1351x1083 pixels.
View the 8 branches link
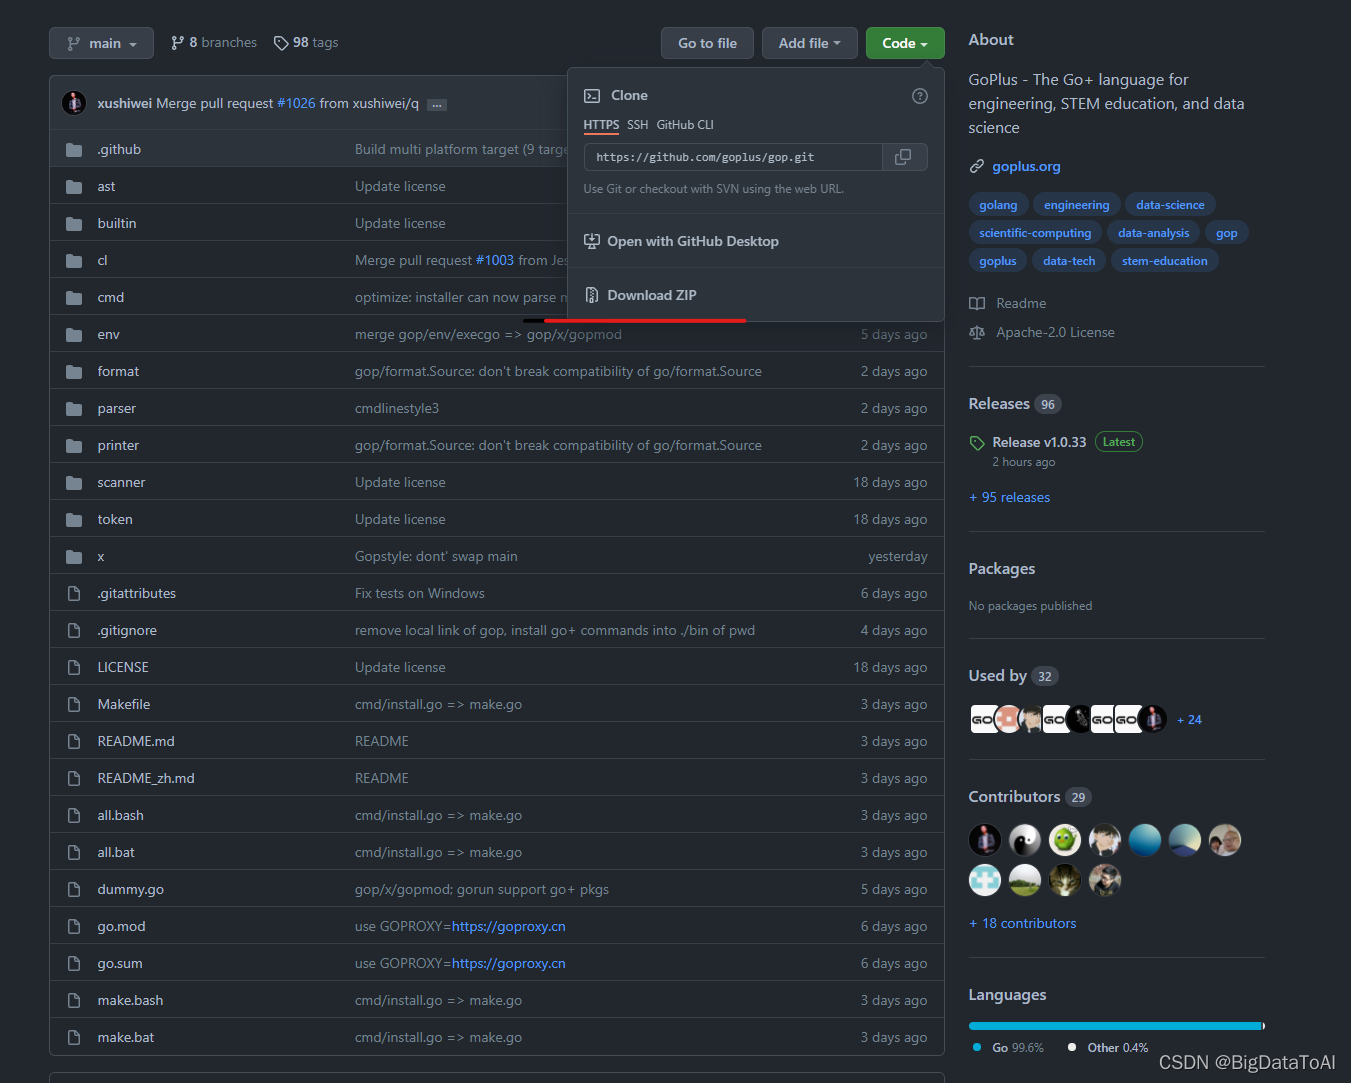214,42
